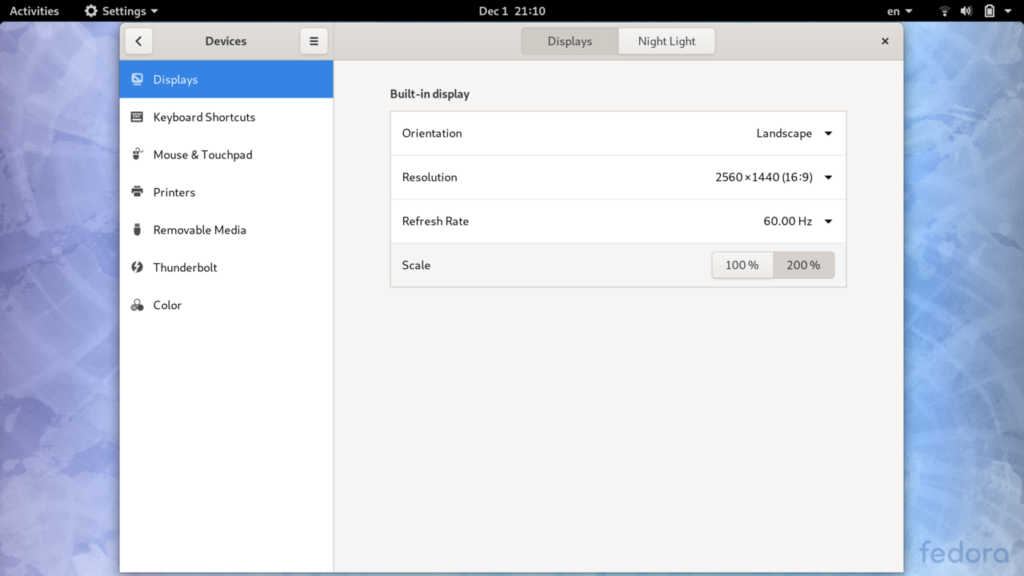Click the Built-in display heading
Screen dimensions: 1024x576
point(430,94)
